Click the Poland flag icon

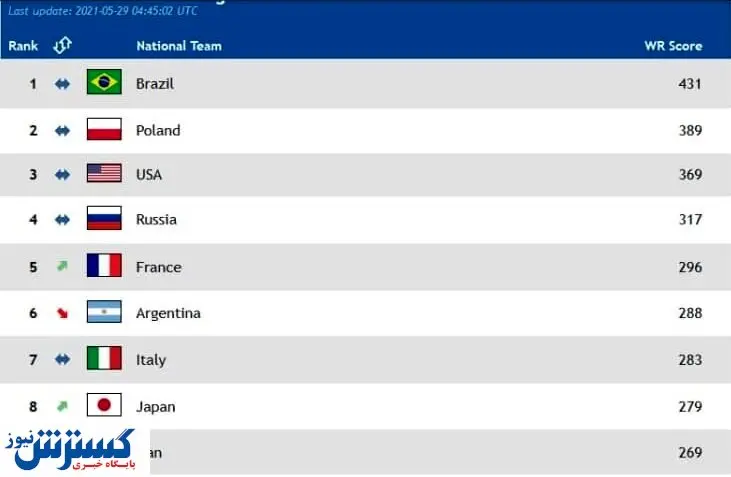104,129
